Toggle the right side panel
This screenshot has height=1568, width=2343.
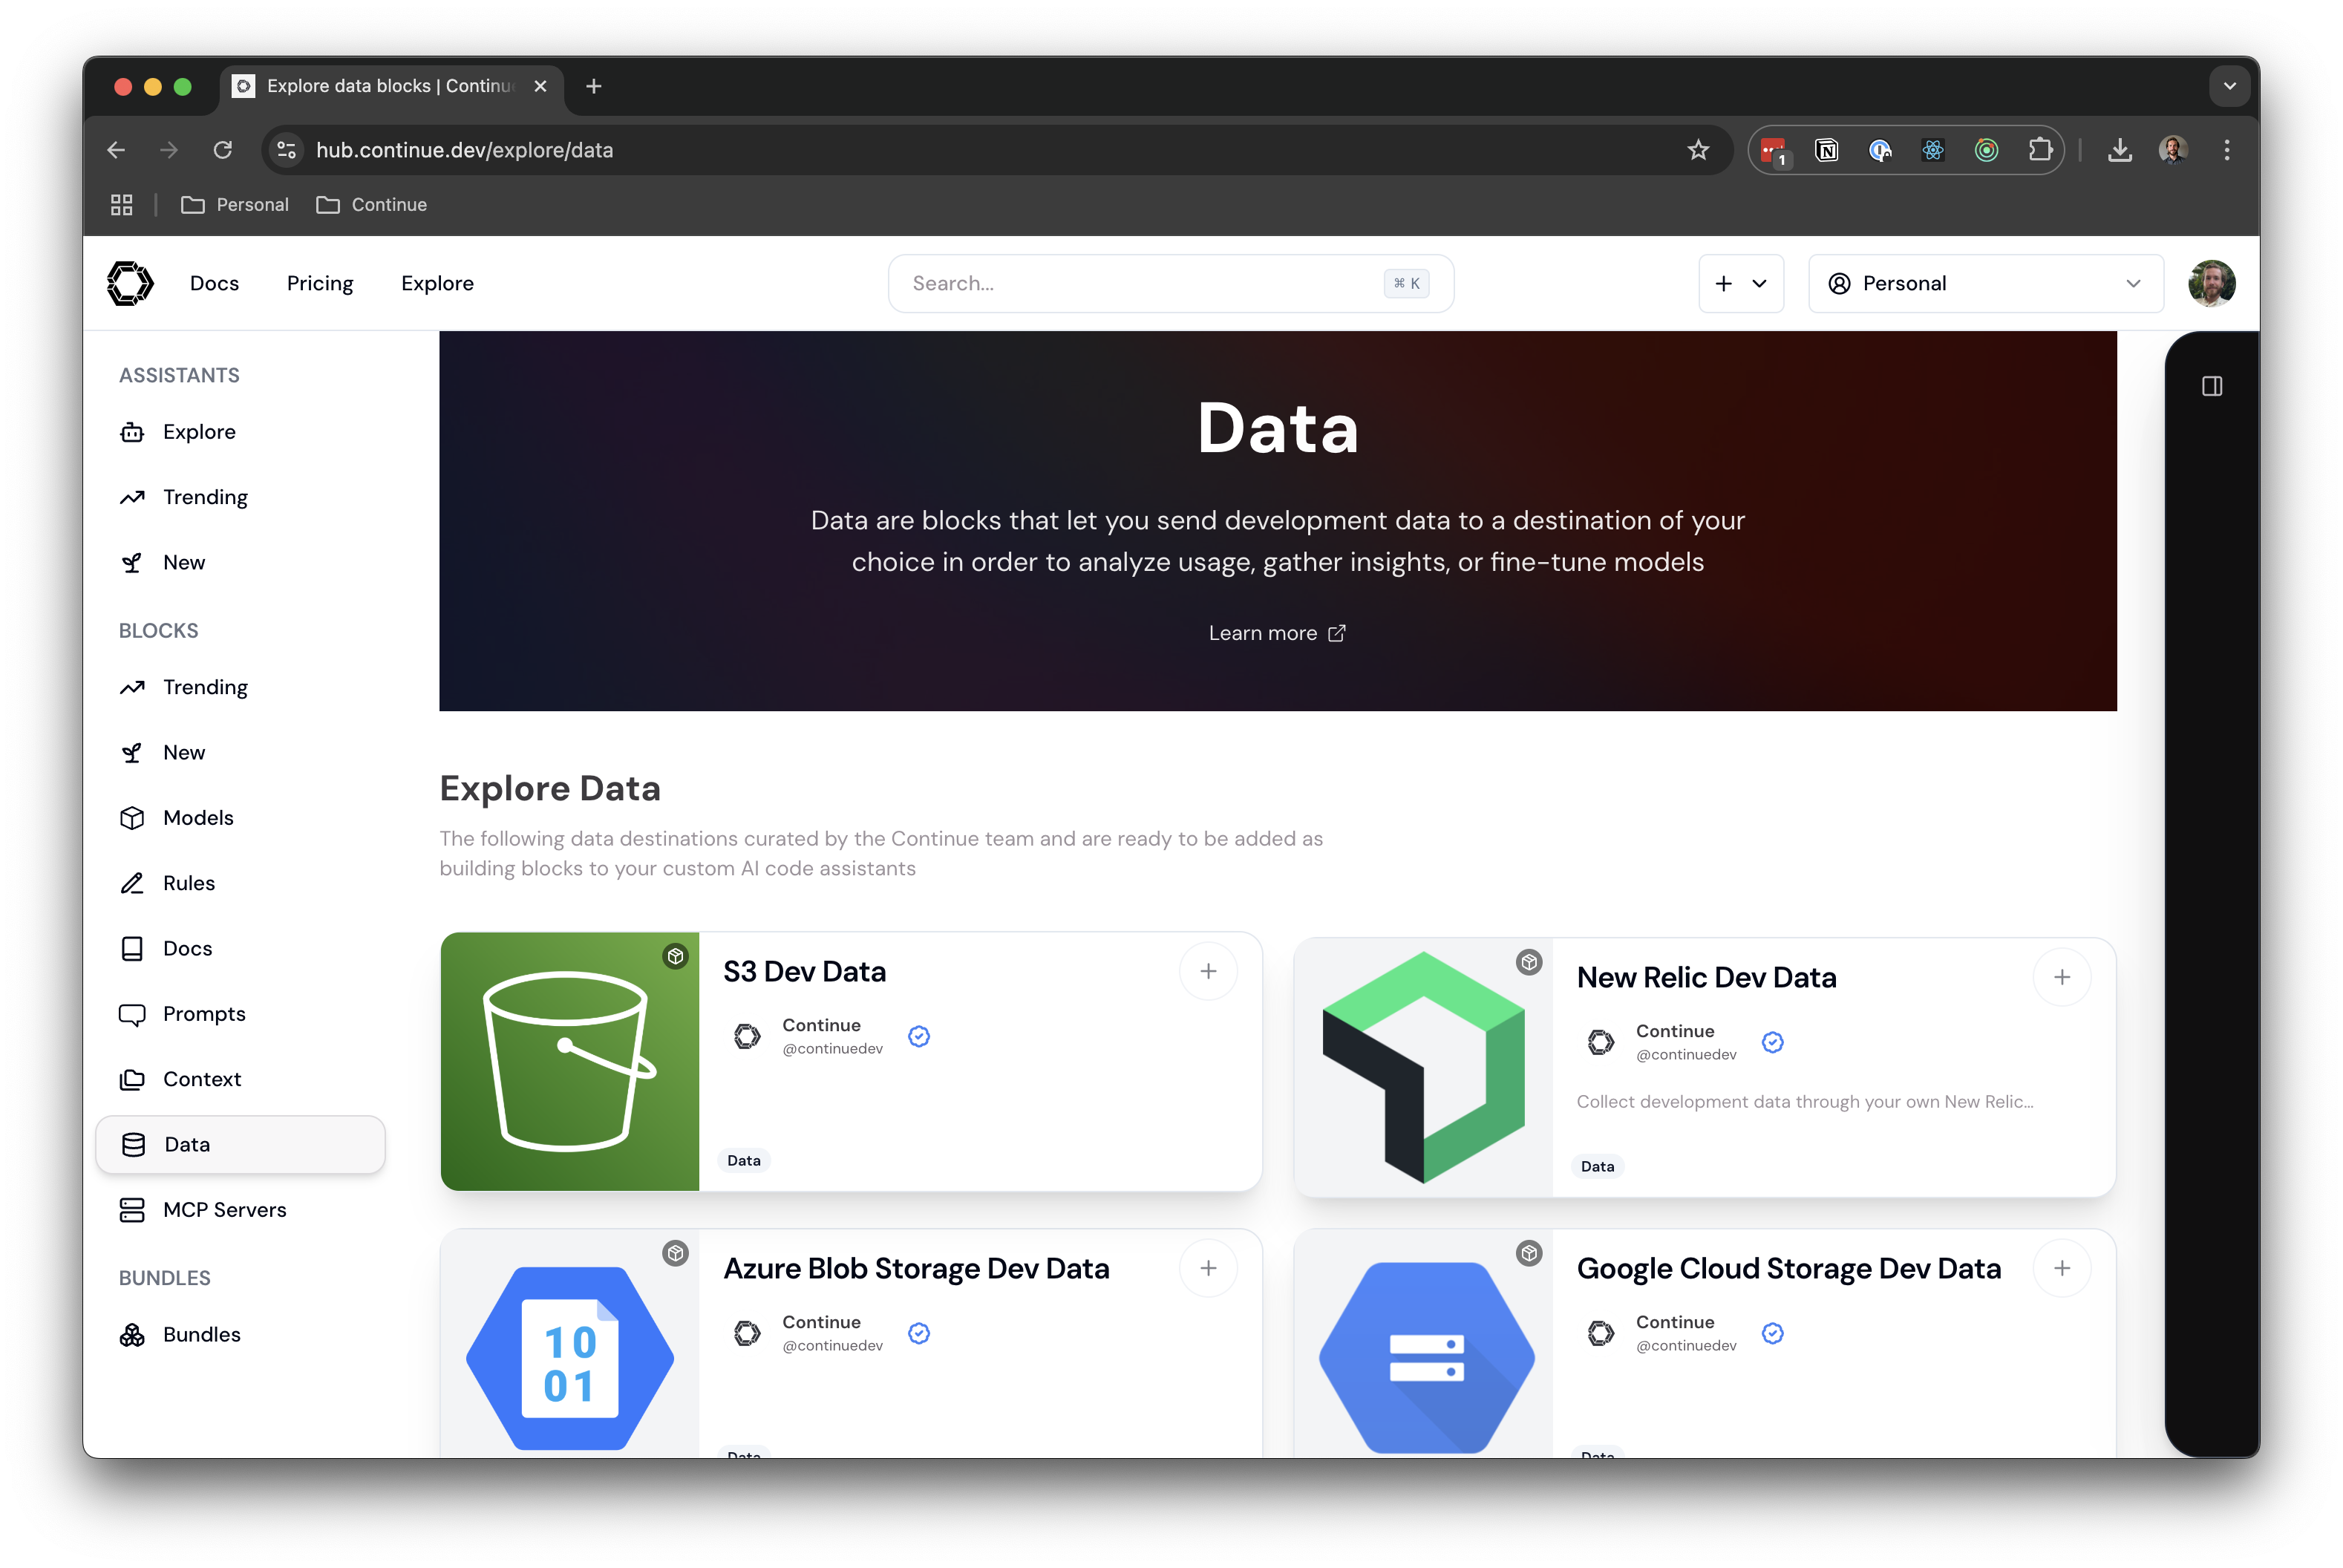point(2212,386)
